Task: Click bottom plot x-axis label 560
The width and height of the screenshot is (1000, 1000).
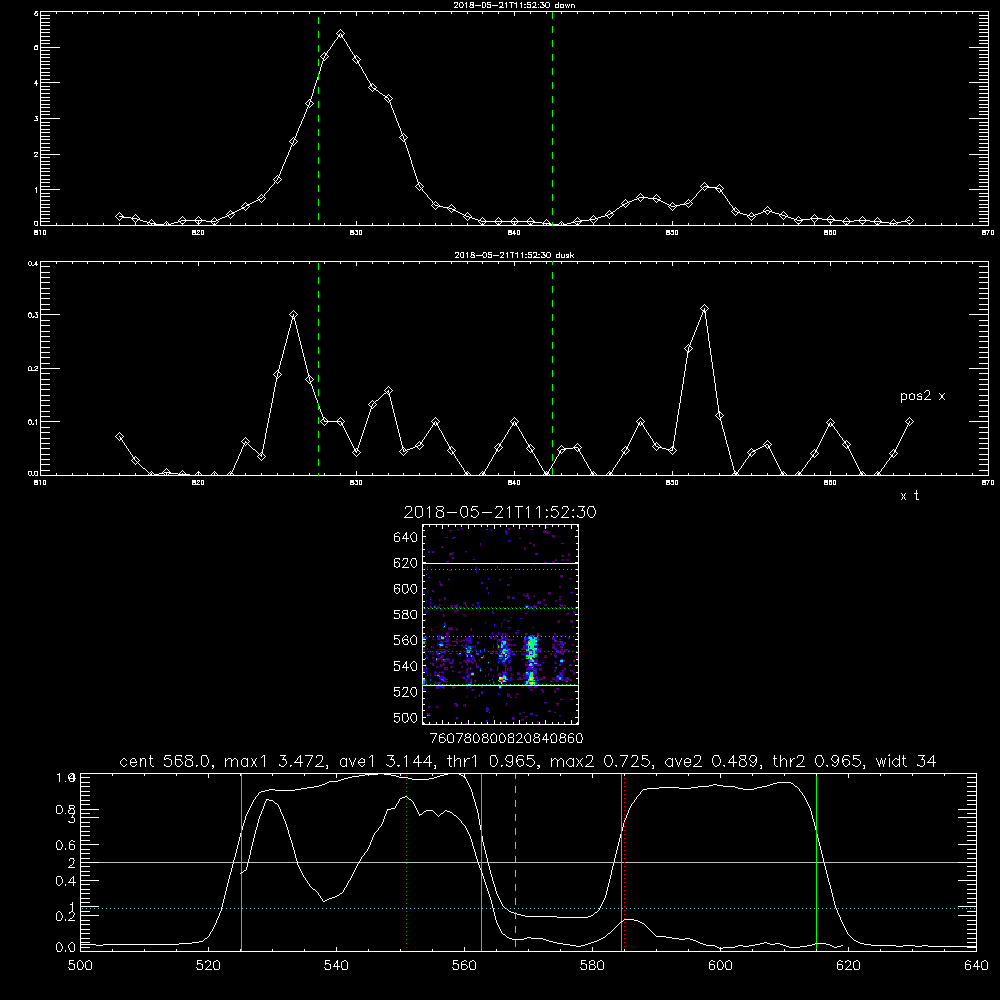Action: [464, 966]
